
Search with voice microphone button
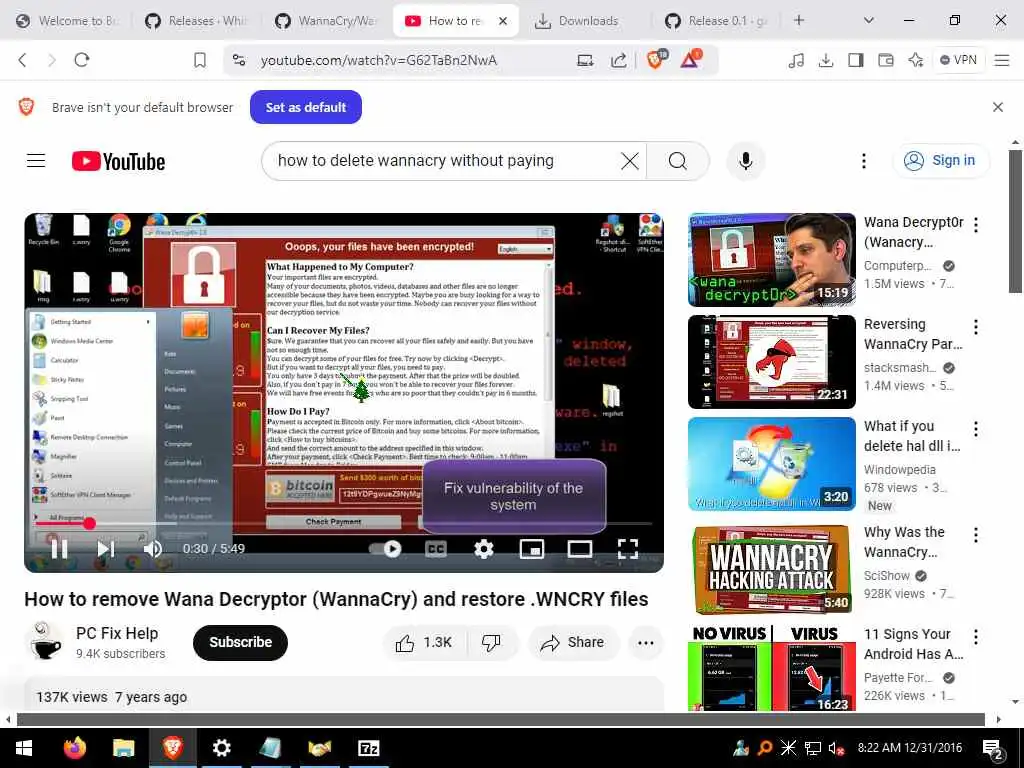[745, 161]
